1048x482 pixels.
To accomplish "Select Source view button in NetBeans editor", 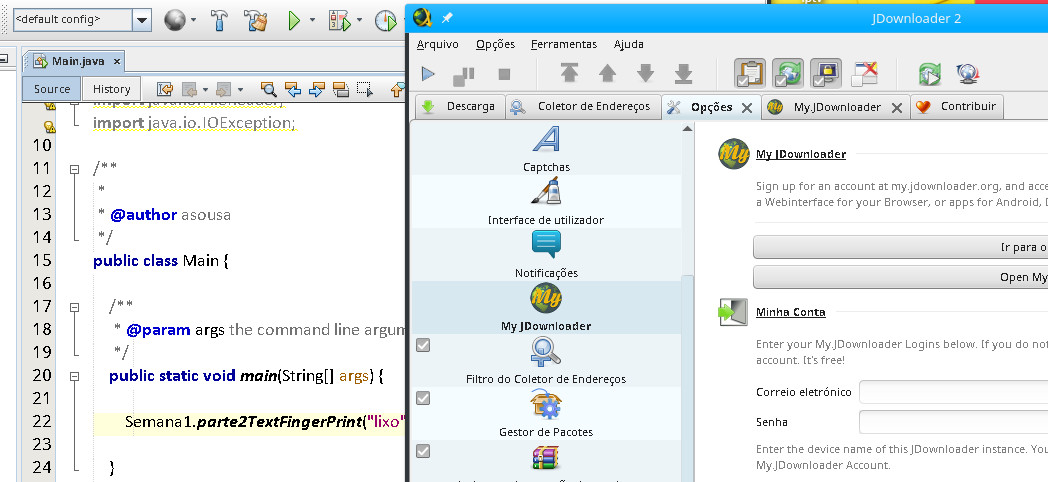I will [x=51, y=89].
